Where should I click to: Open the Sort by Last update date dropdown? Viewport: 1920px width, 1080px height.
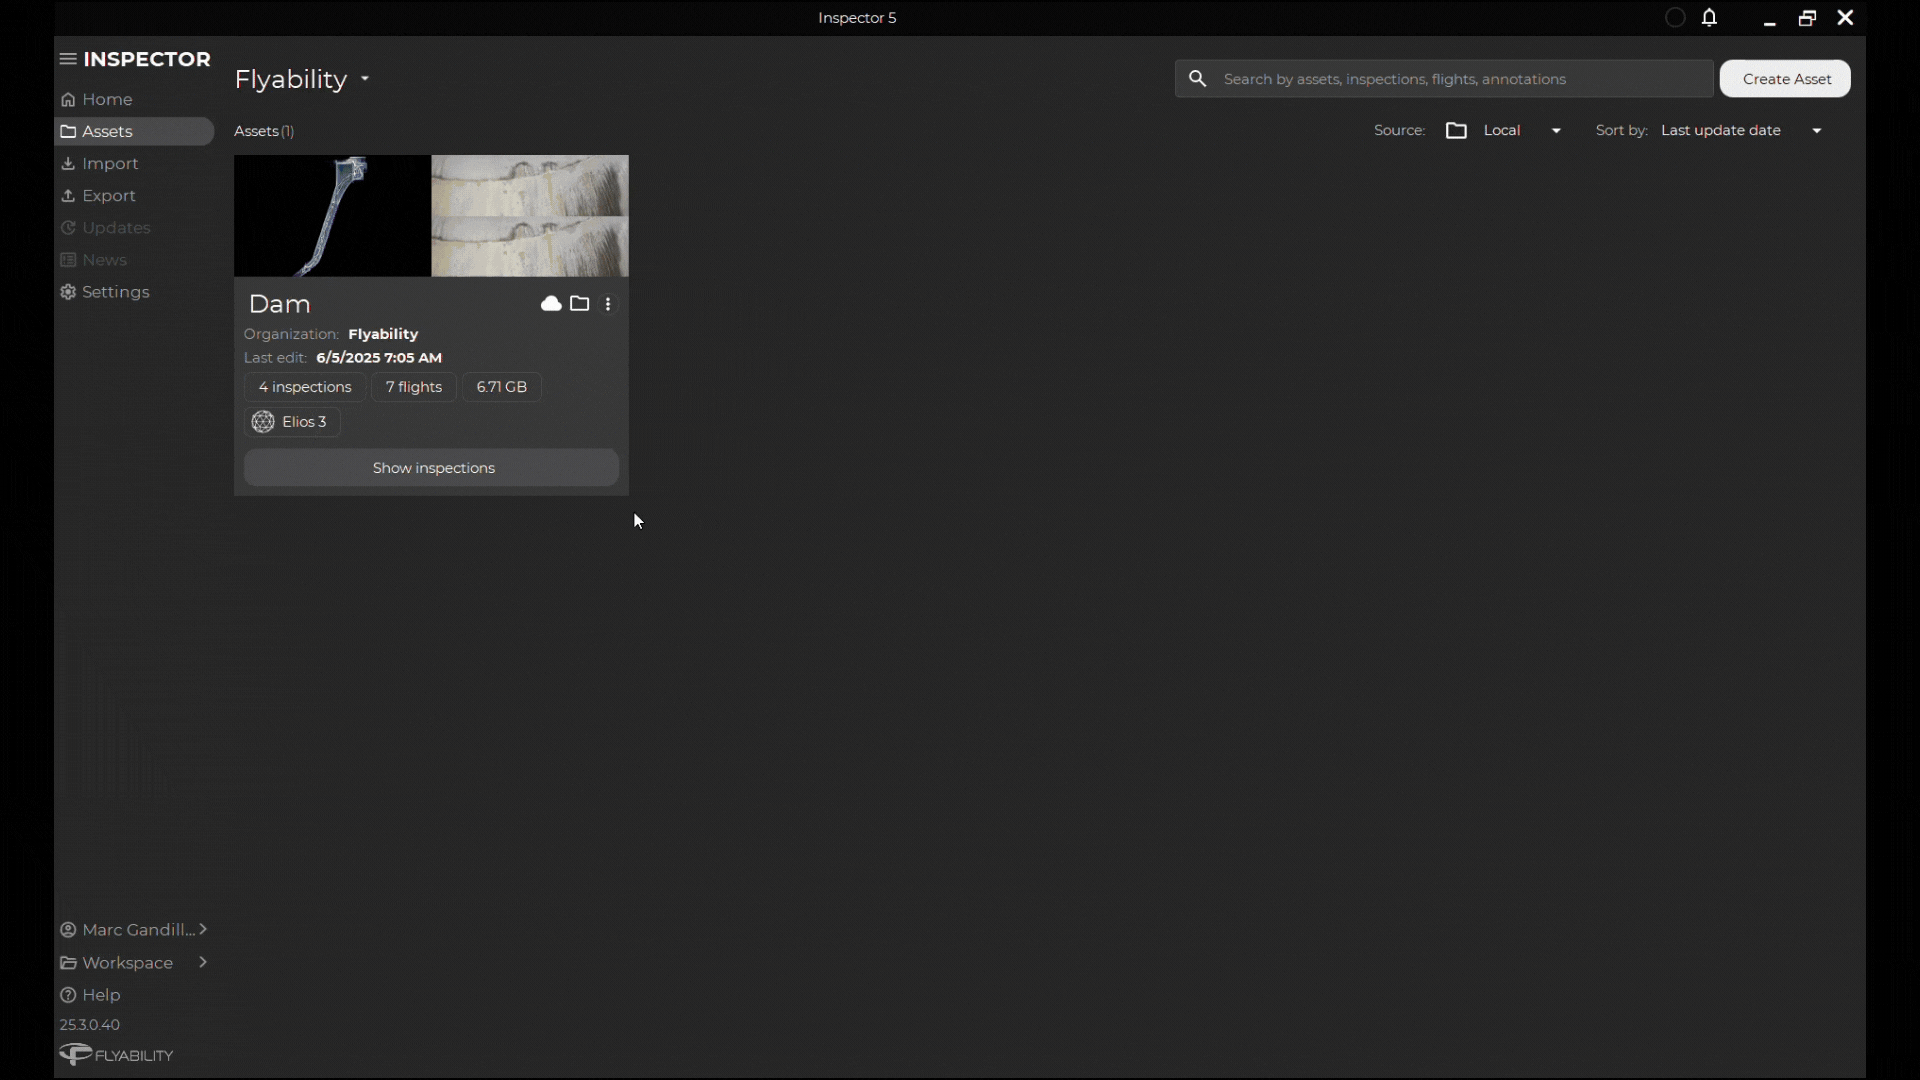click(x=1816, y=131)
